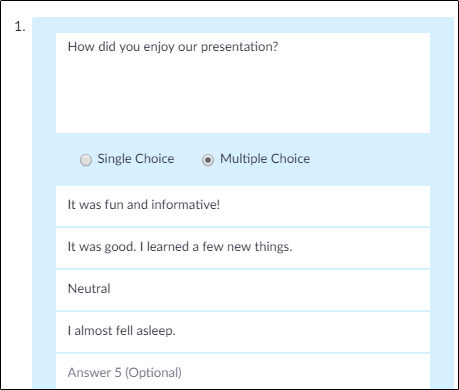Screen dimensions: 459x390
Task: Select the Single Choice radio button
Action: pyautogui.click(x=86, y=160)
